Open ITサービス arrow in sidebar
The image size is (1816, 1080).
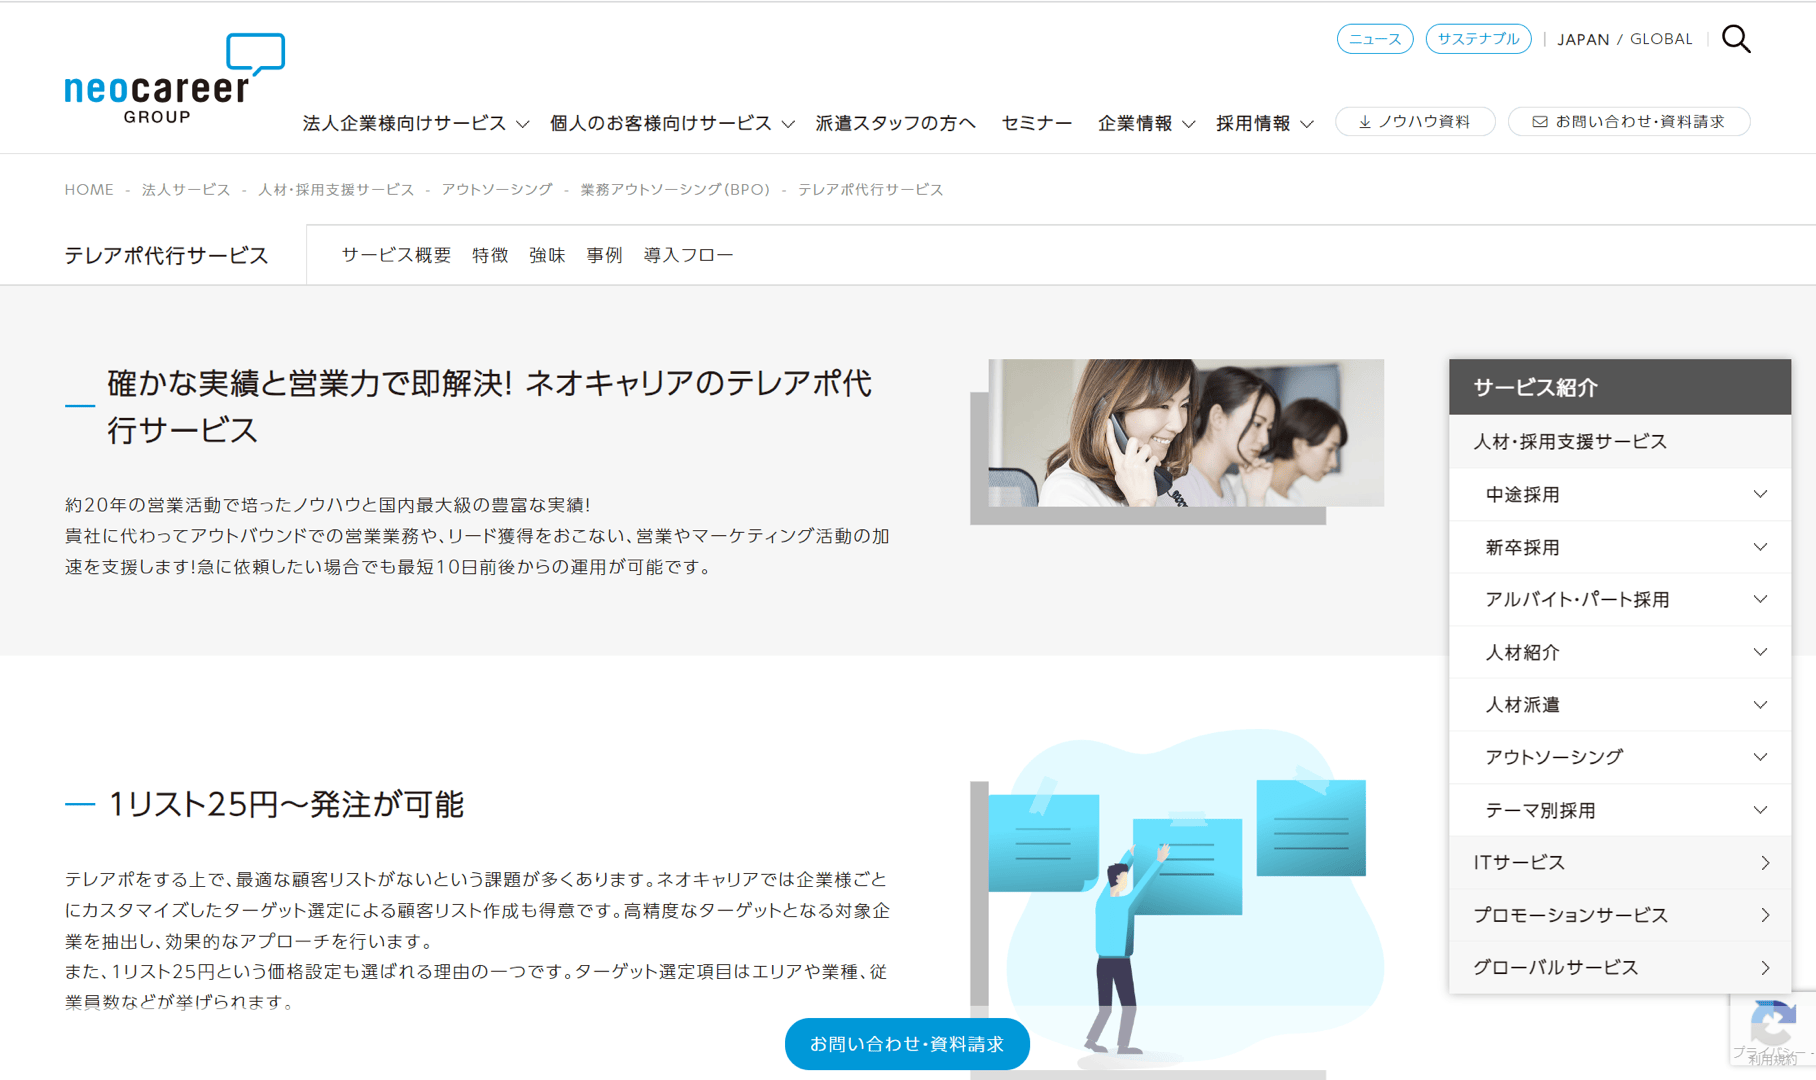[1765, 863]
